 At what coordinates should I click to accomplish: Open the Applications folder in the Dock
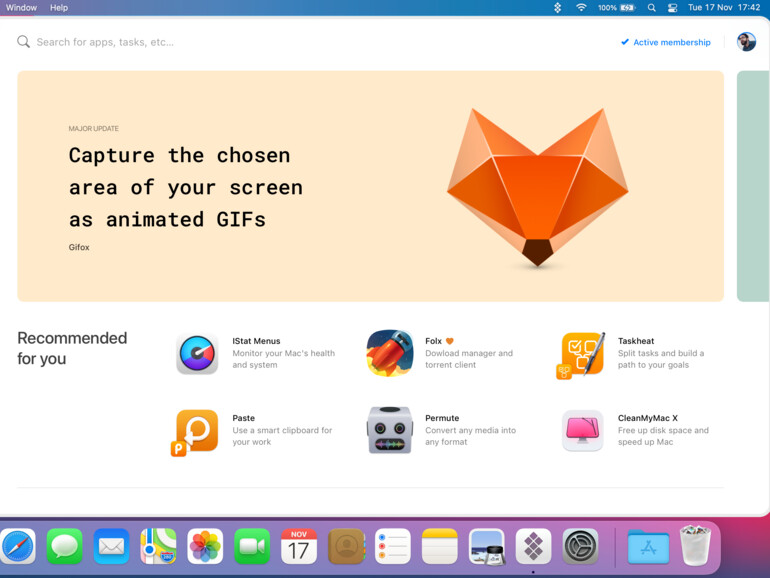pyautogui.click(x=648, y=547)
